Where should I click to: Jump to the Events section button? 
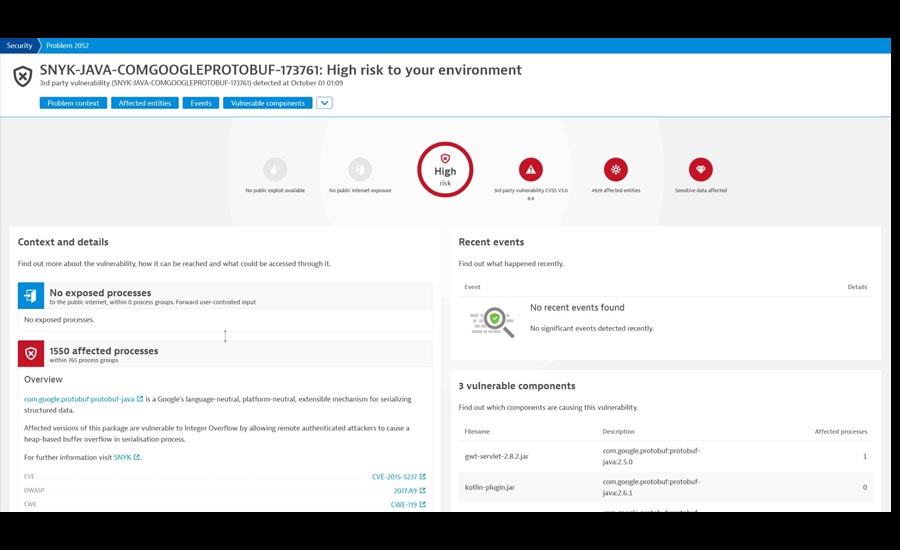[201, 103]
